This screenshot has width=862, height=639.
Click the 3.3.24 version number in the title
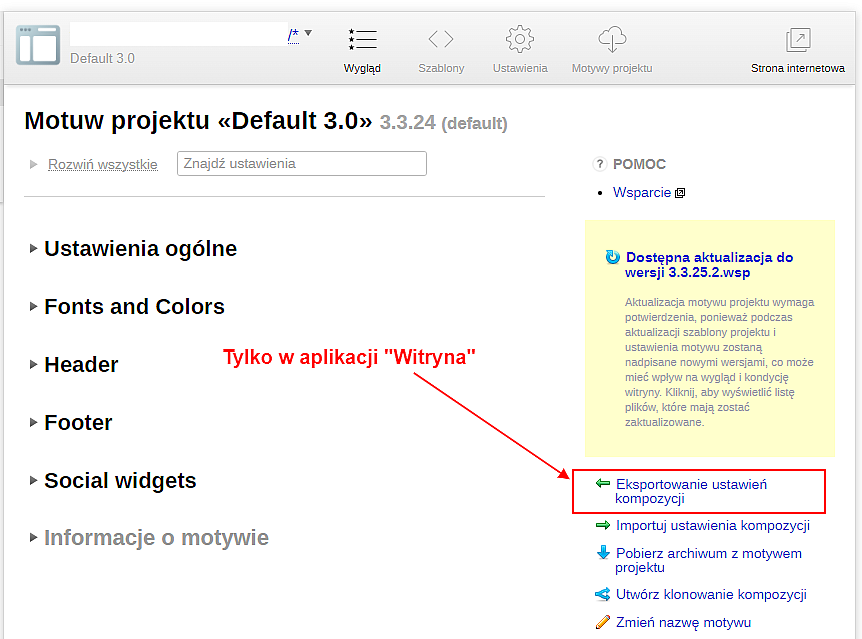click(x=407, y=123)
